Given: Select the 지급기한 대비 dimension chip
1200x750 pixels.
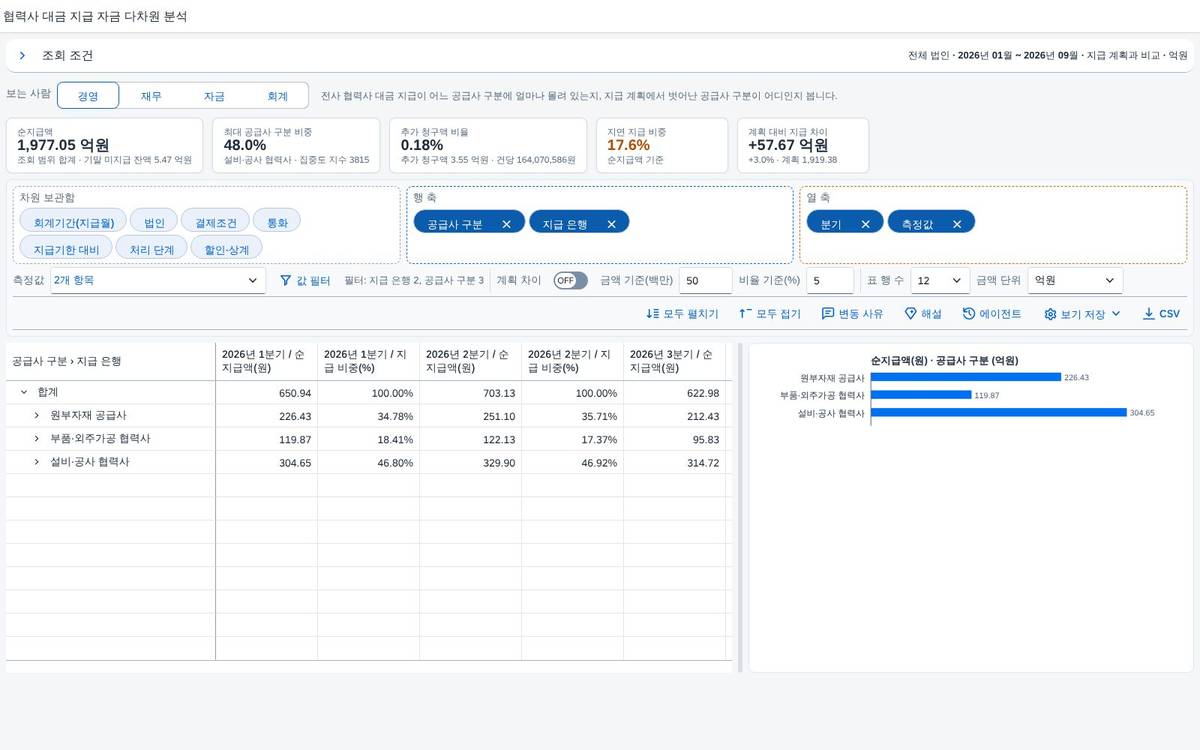Looking at the screenshot, I should [66, 248].
